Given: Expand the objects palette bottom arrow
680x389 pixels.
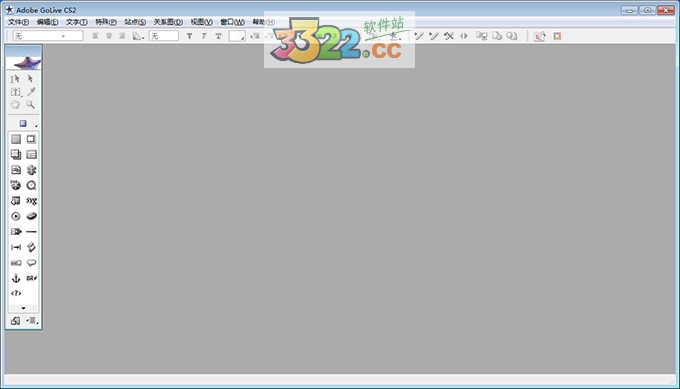Looking at the screenshot, I should pos(23,308).
